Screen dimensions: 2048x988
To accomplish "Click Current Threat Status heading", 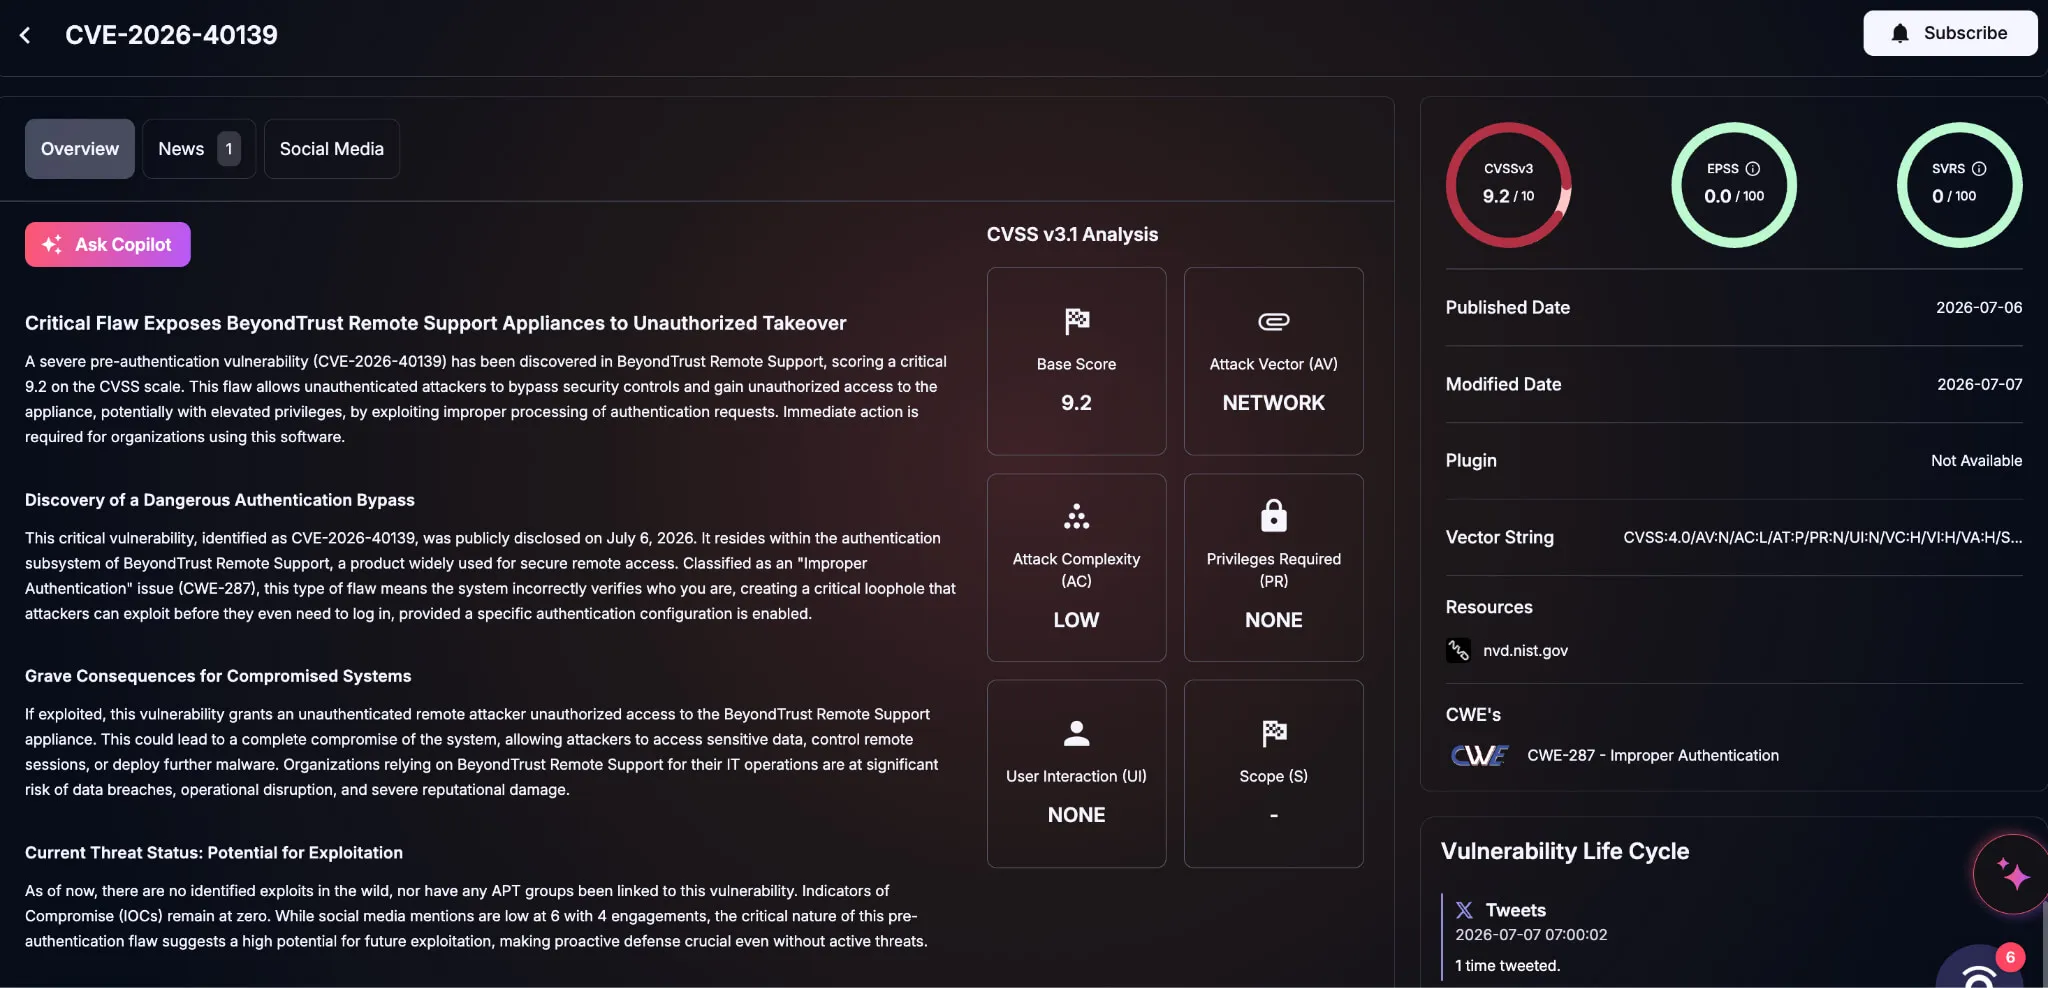I will click(x=214, y=853).
